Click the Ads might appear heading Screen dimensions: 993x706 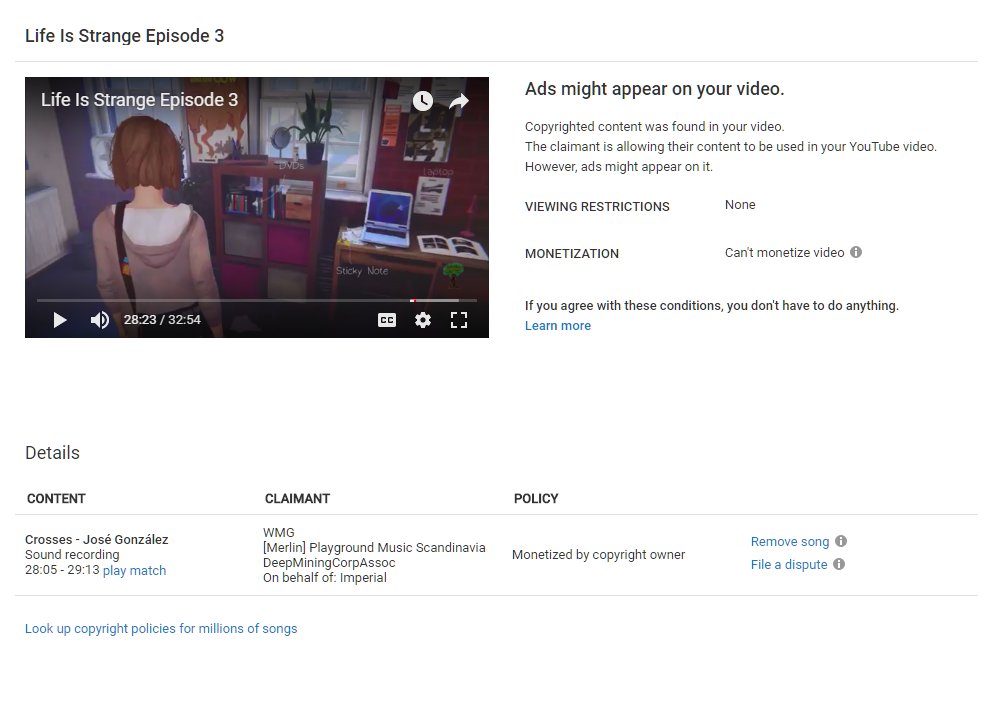(x=654, y=89)
